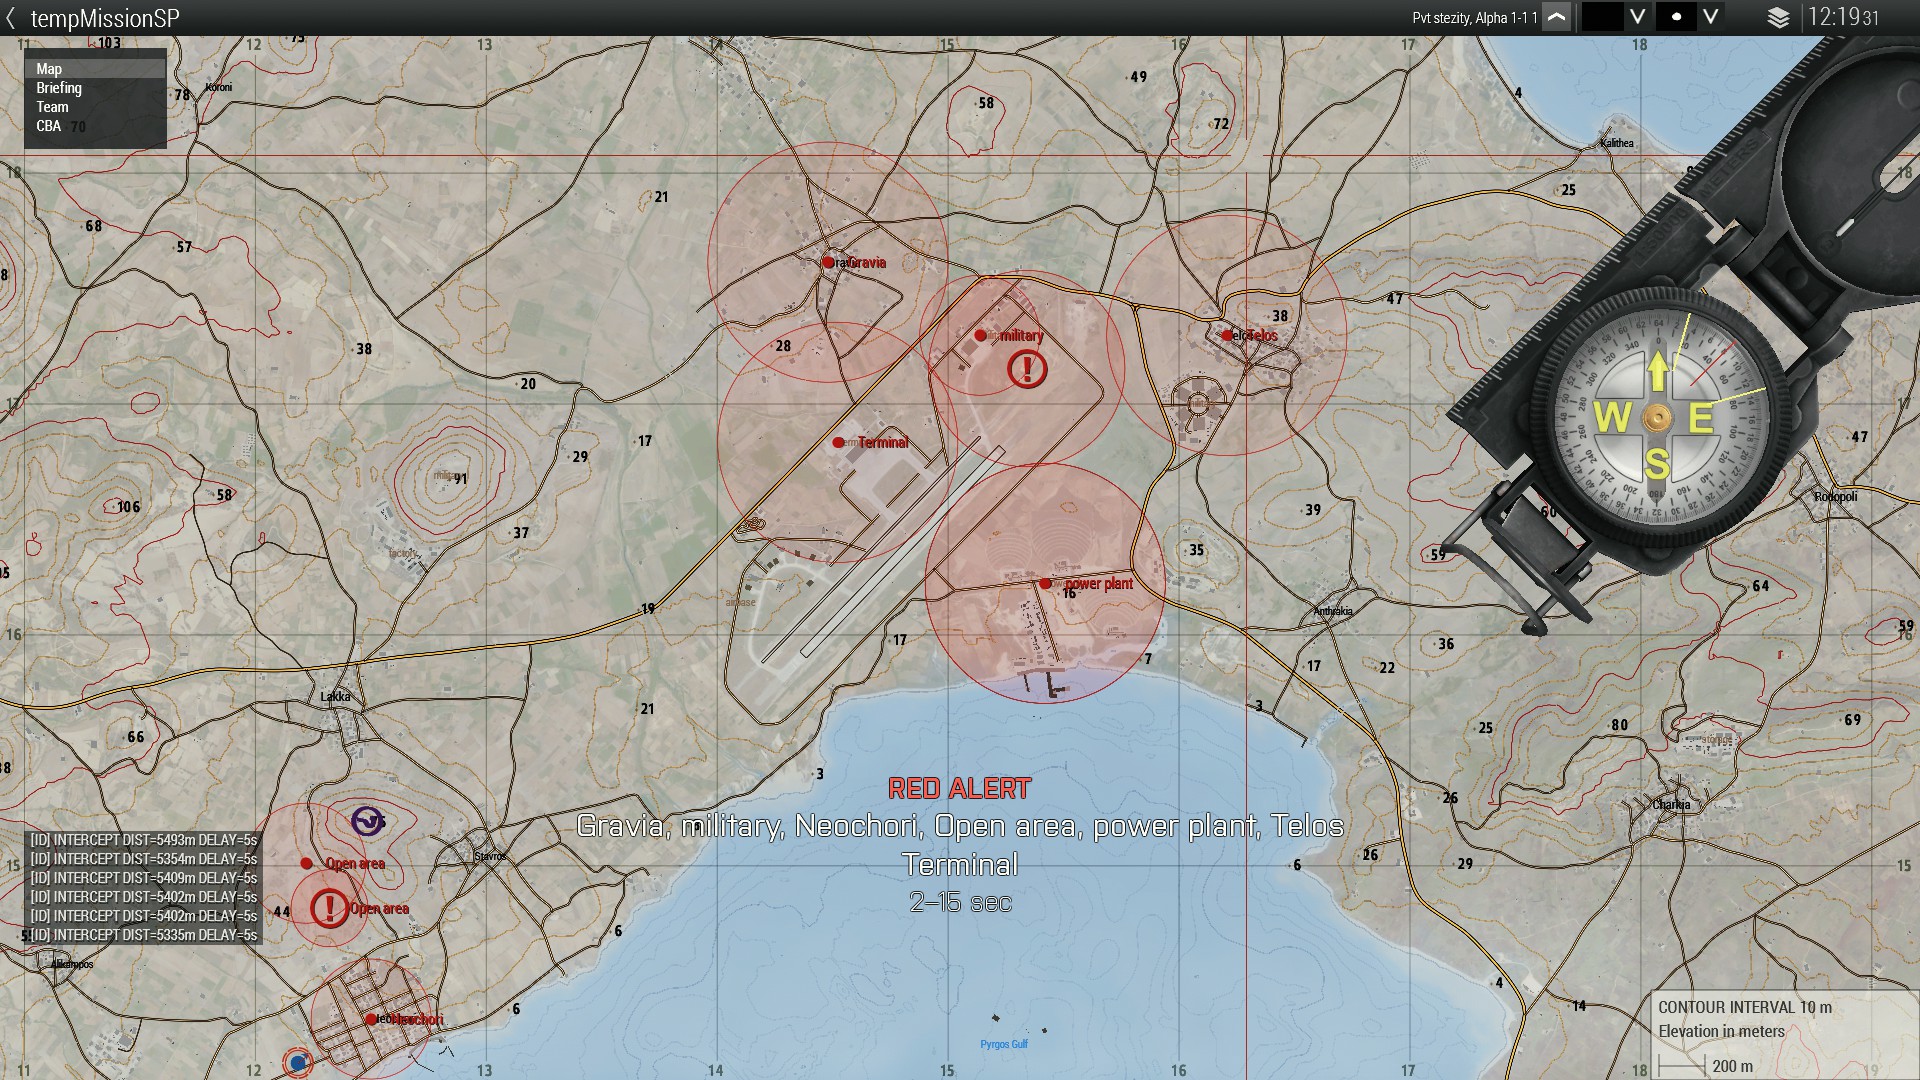Click the Gravia marker dot
Screen dimensions: 1920x1080
coord(828,262)
